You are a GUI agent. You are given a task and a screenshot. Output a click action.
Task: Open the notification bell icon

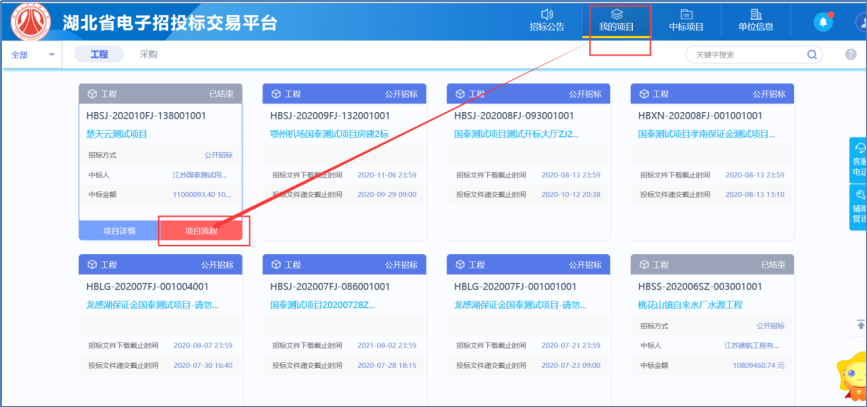[823, 21]
